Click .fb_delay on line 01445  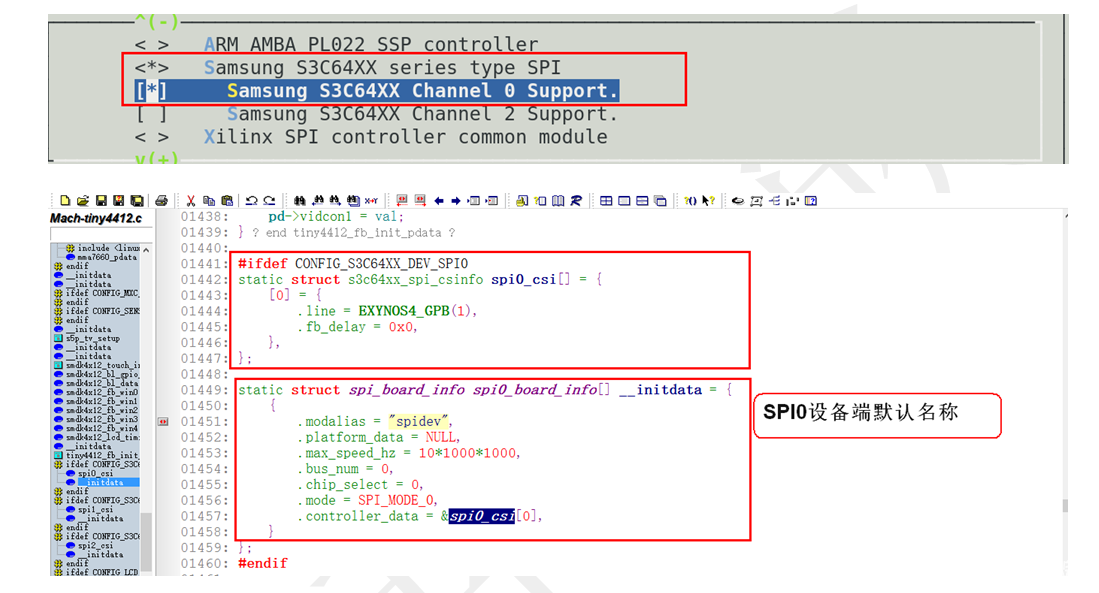[x=332, y=327]
